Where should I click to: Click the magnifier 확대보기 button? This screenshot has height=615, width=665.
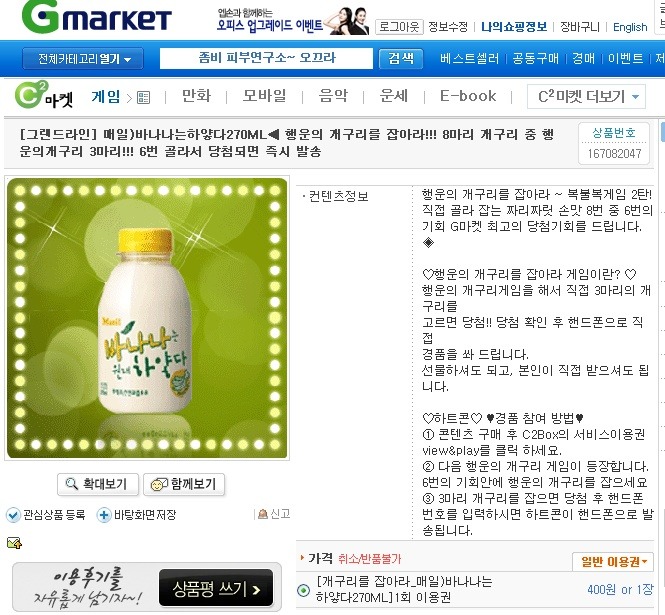coord(98,484)
